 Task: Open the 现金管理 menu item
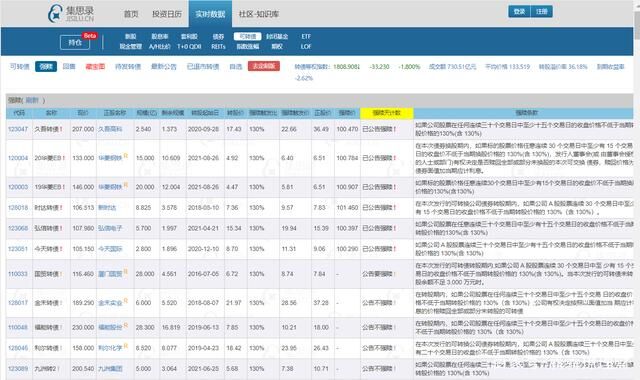(x=131, y=47)
